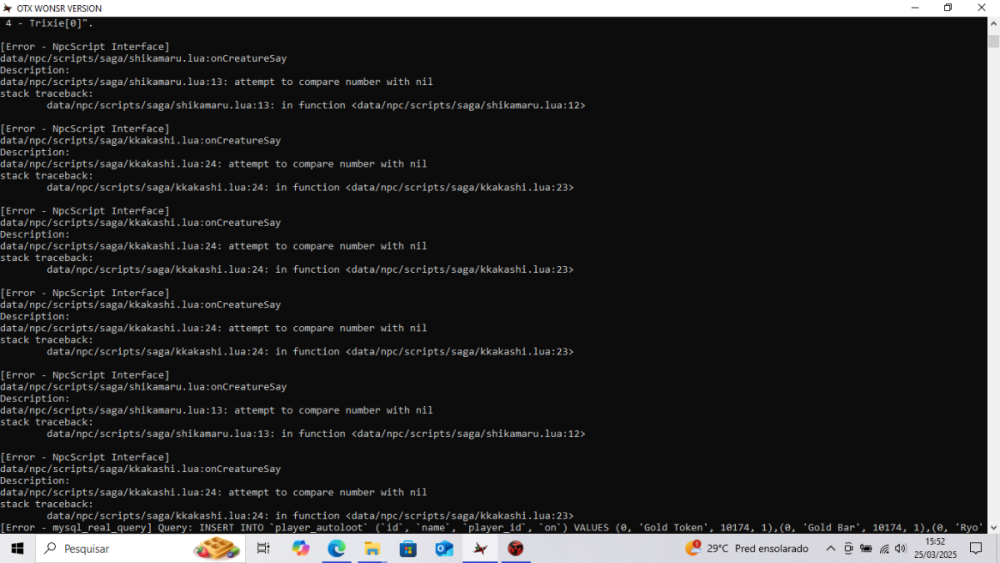Open the Windows Start menu
Viewport: 1000px width, 563px height.
(x=17, y=548)
